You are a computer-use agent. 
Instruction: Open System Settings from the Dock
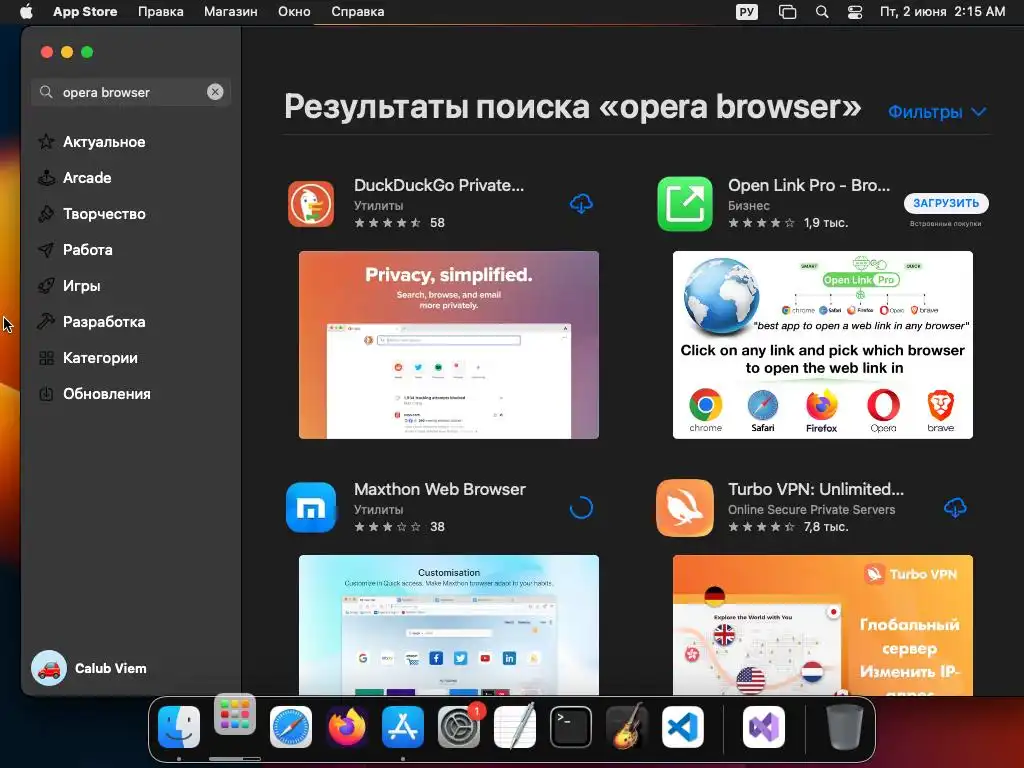tap(459, 727)
